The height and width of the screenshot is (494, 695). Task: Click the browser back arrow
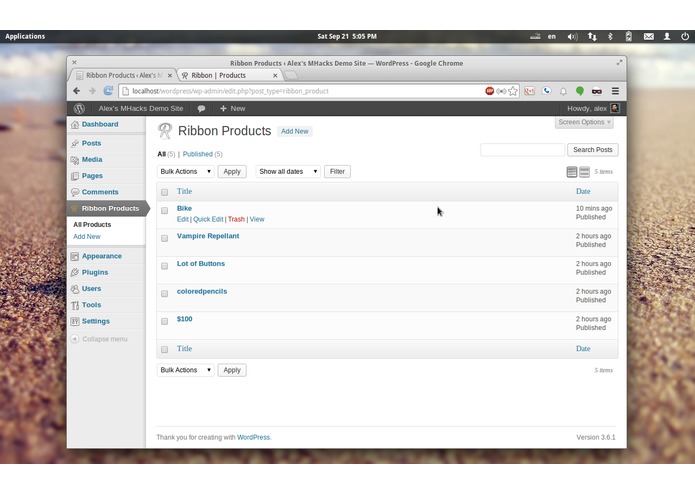[x=77, y=91]
